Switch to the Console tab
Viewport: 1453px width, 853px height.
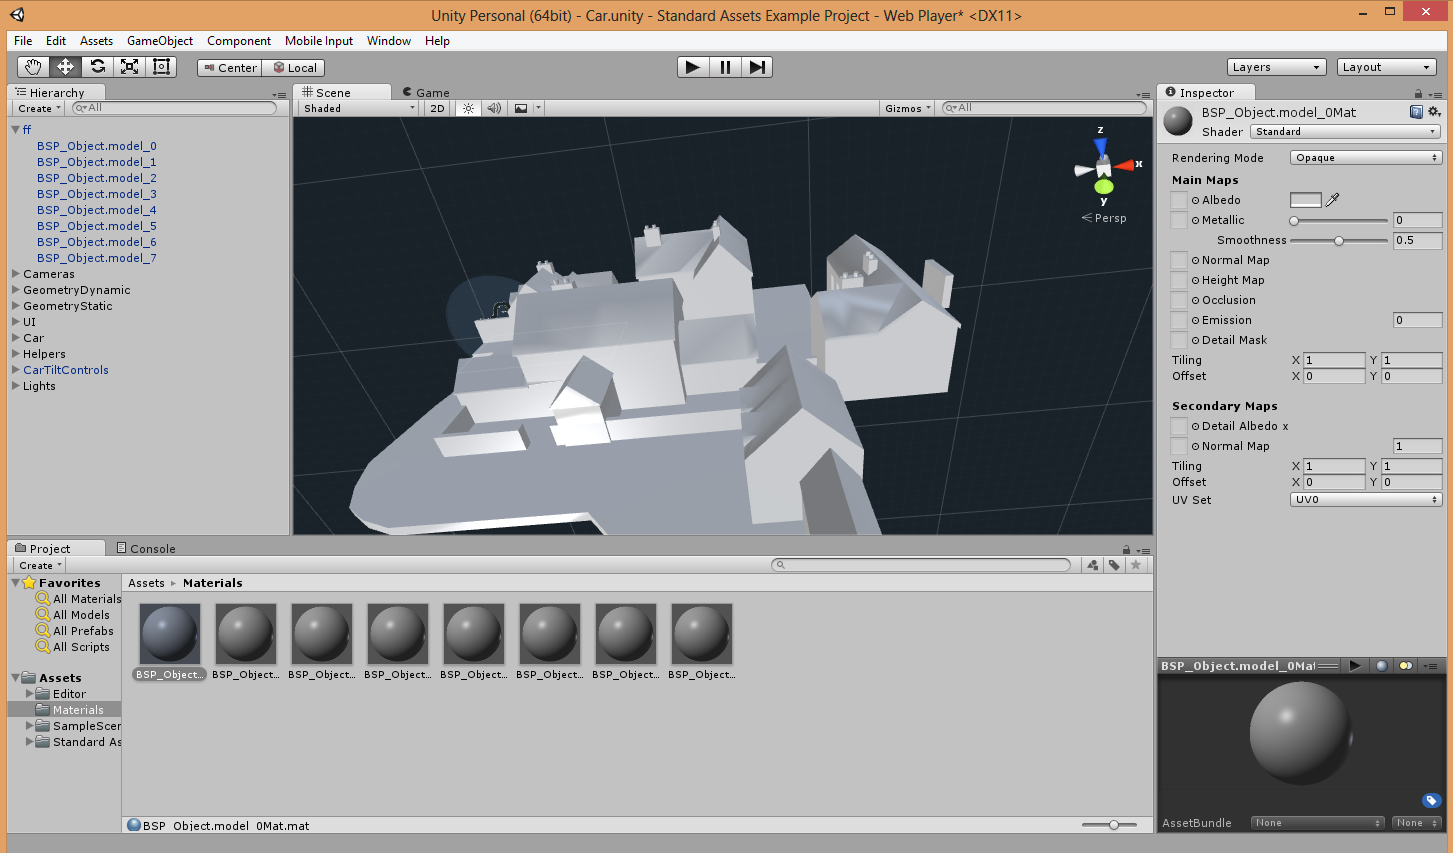click(146, 548)
